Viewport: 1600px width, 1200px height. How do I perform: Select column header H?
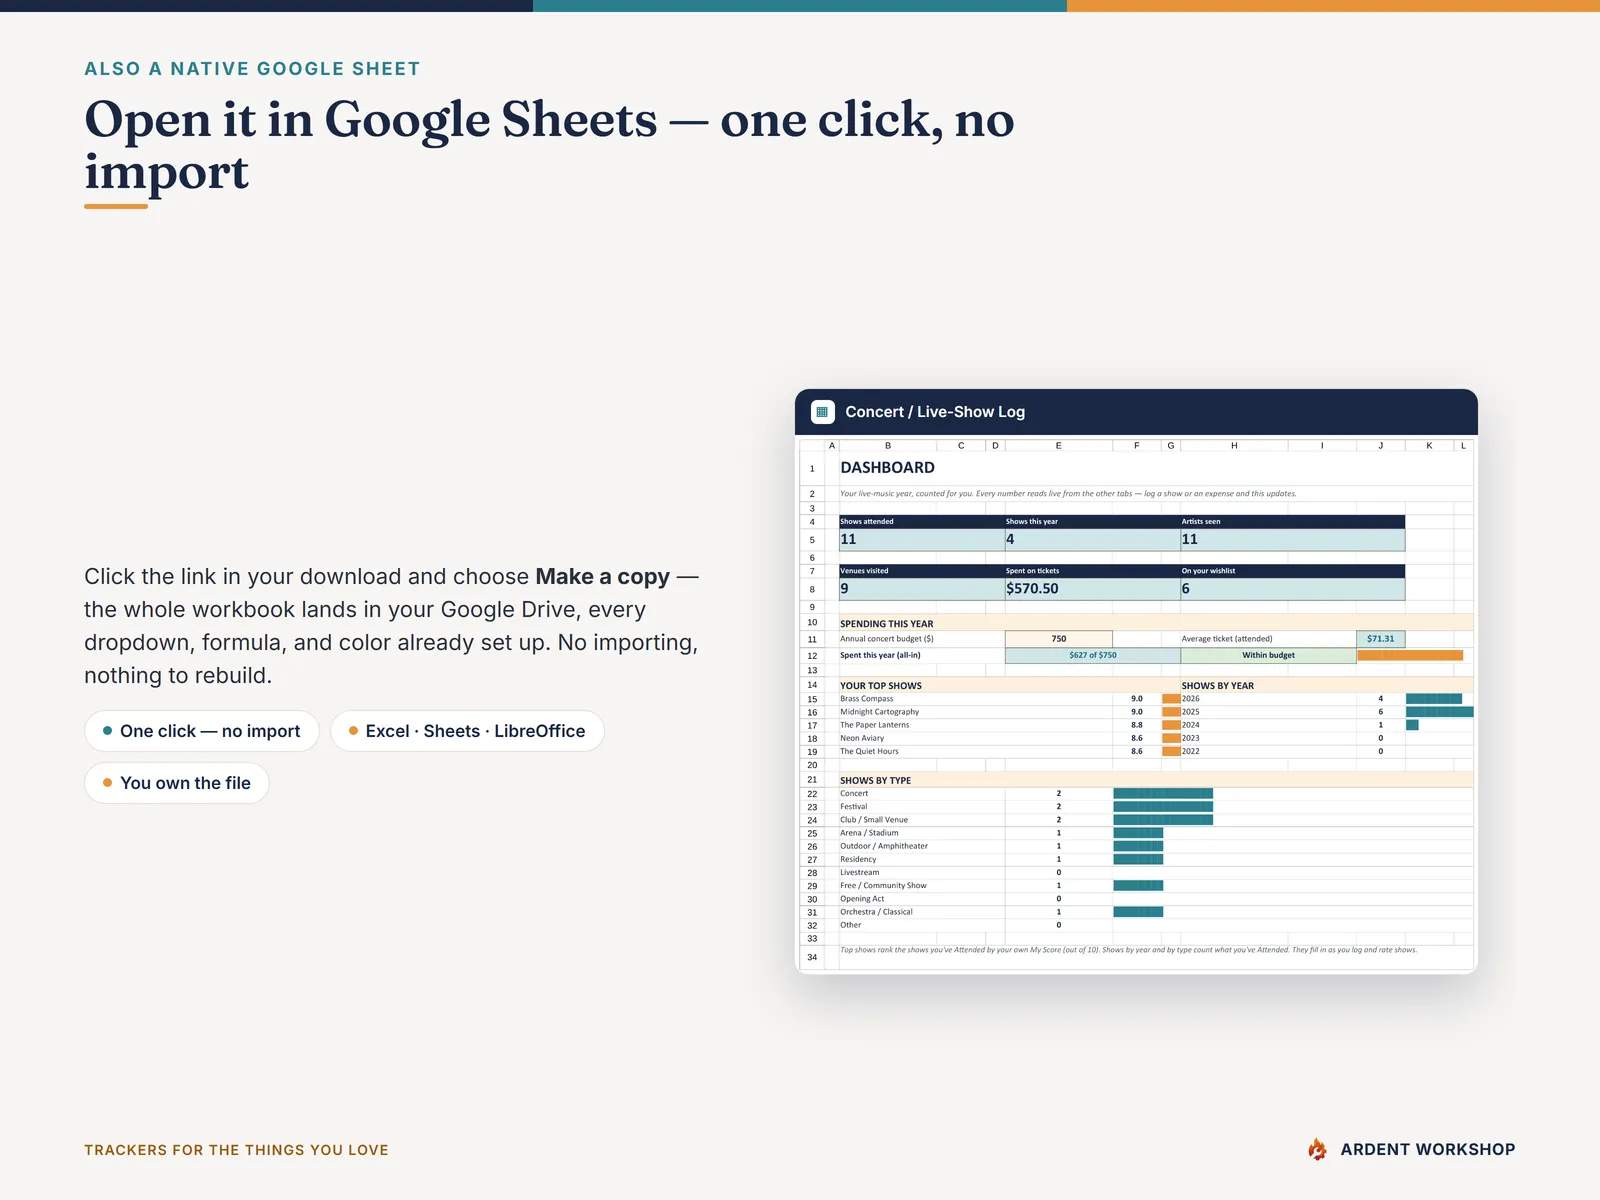click(x=1234, y=446)
